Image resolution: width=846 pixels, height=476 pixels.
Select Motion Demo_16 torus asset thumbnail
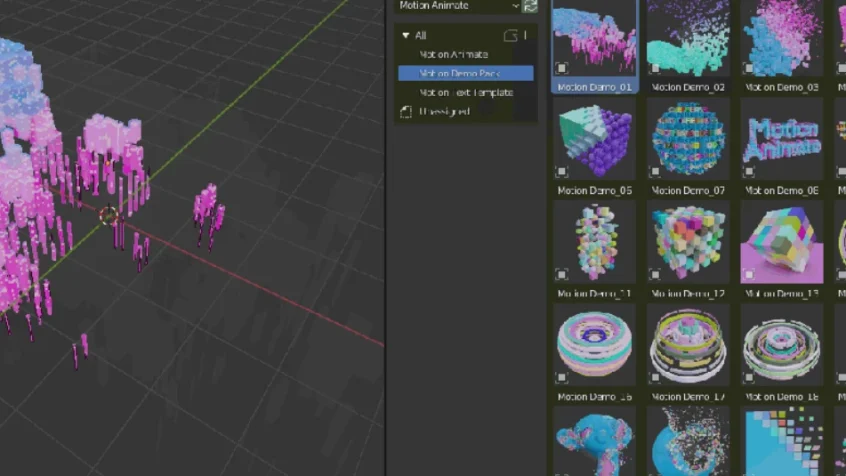595,345
